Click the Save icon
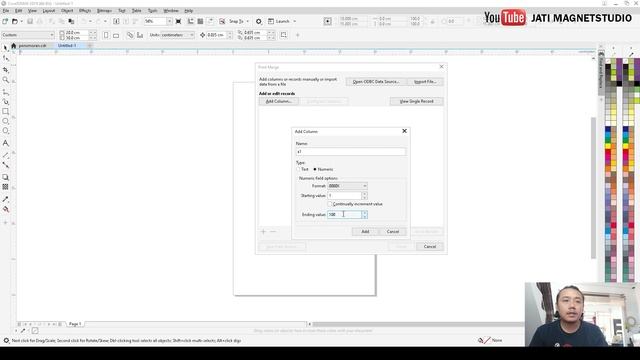Viewport: 640px width, 360px height. pyautogui.click(x=30, y=21)
